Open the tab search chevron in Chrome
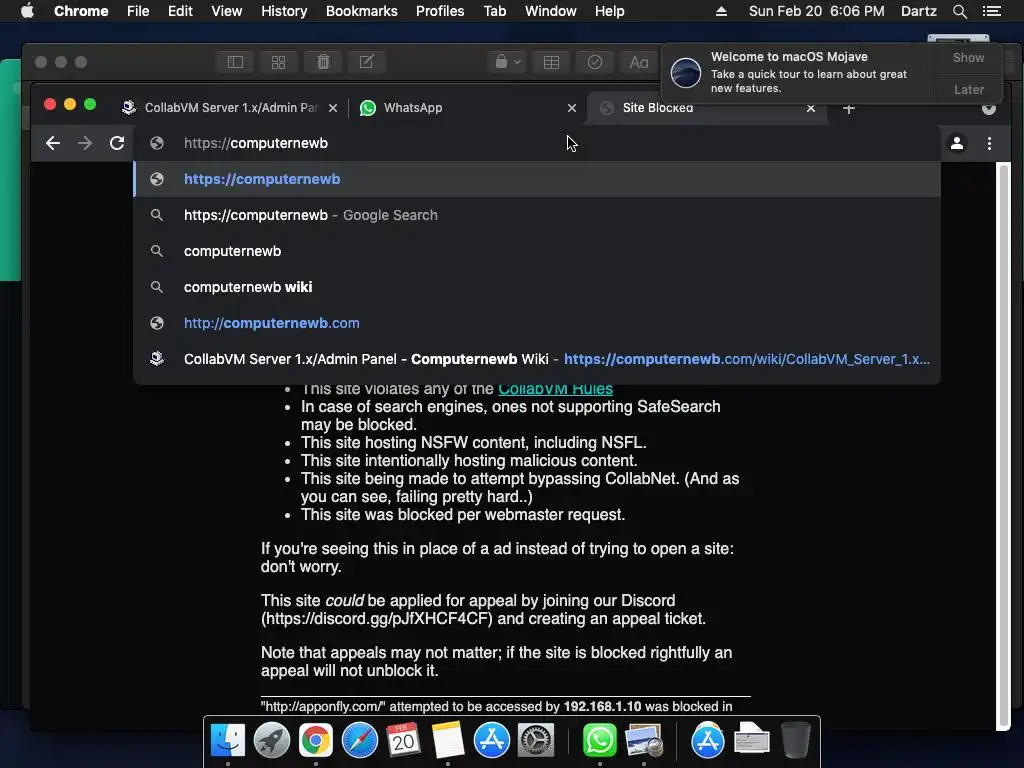Screen dimensions: 1024x768 point(989,108)
